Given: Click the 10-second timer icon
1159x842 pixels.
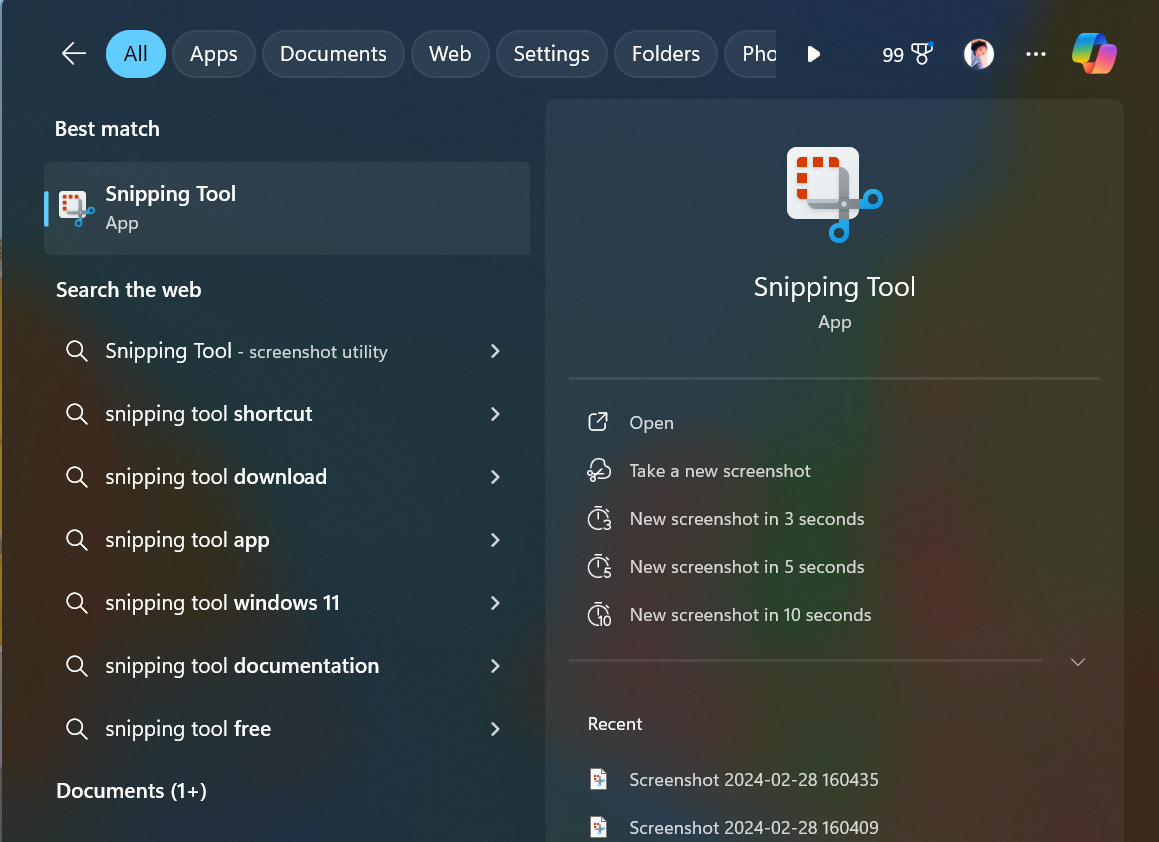Looking at the screenshot, I should pos(599,614).
